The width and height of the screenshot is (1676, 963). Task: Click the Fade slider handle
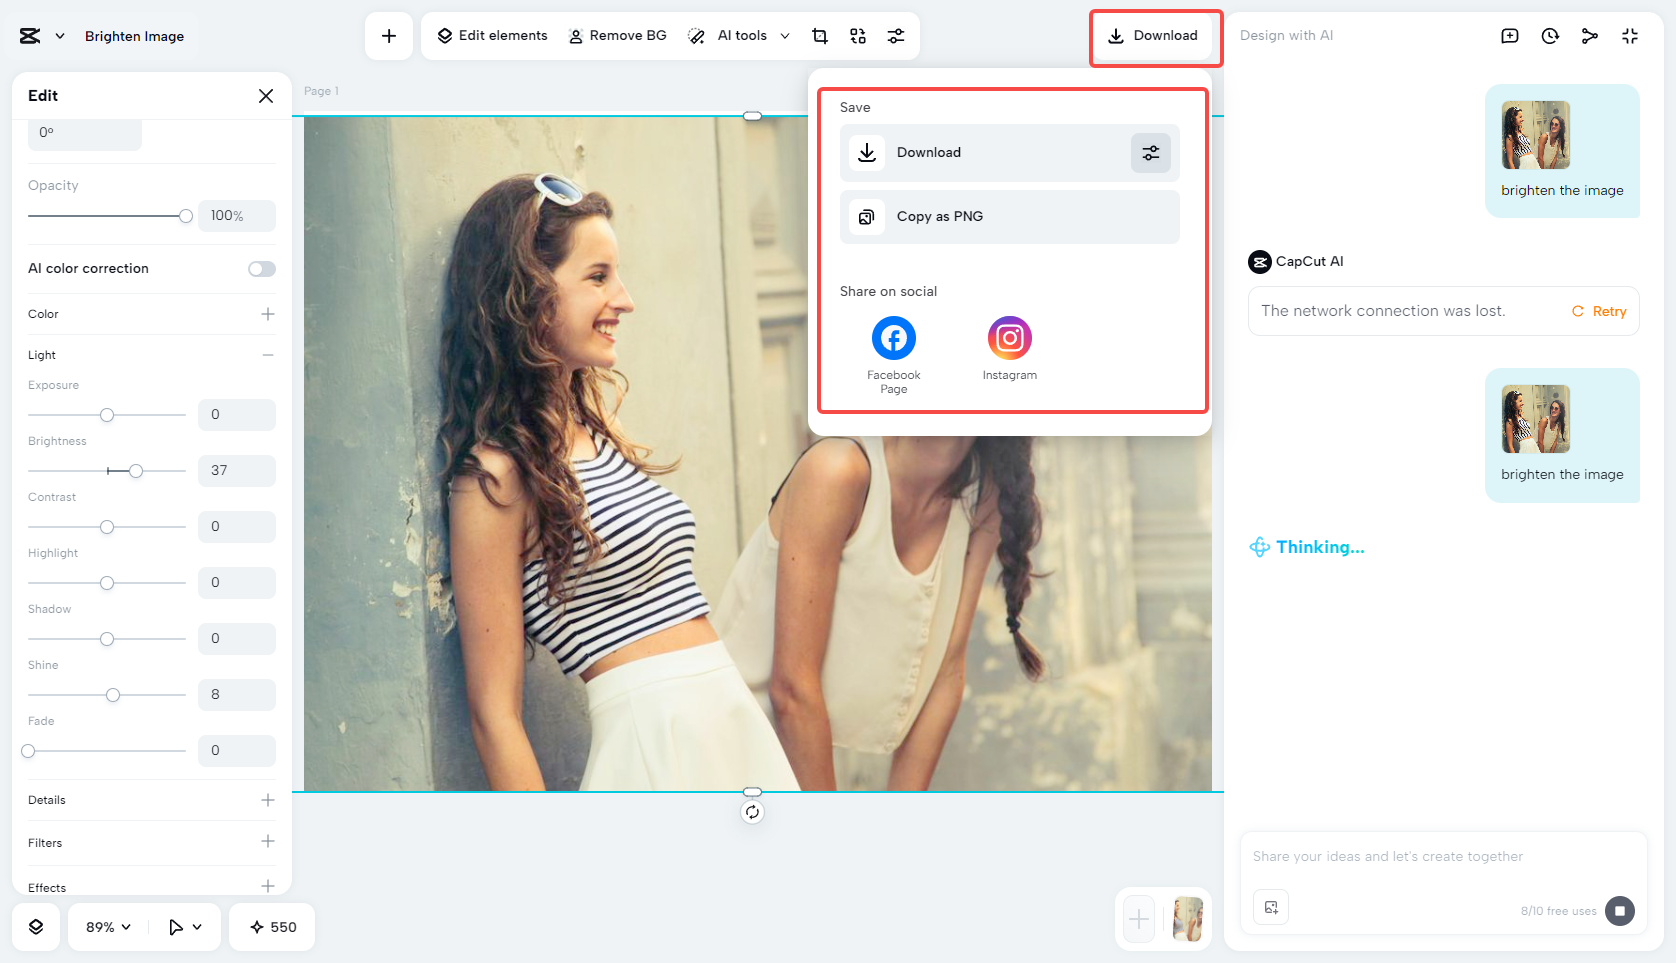pos(28,751)
